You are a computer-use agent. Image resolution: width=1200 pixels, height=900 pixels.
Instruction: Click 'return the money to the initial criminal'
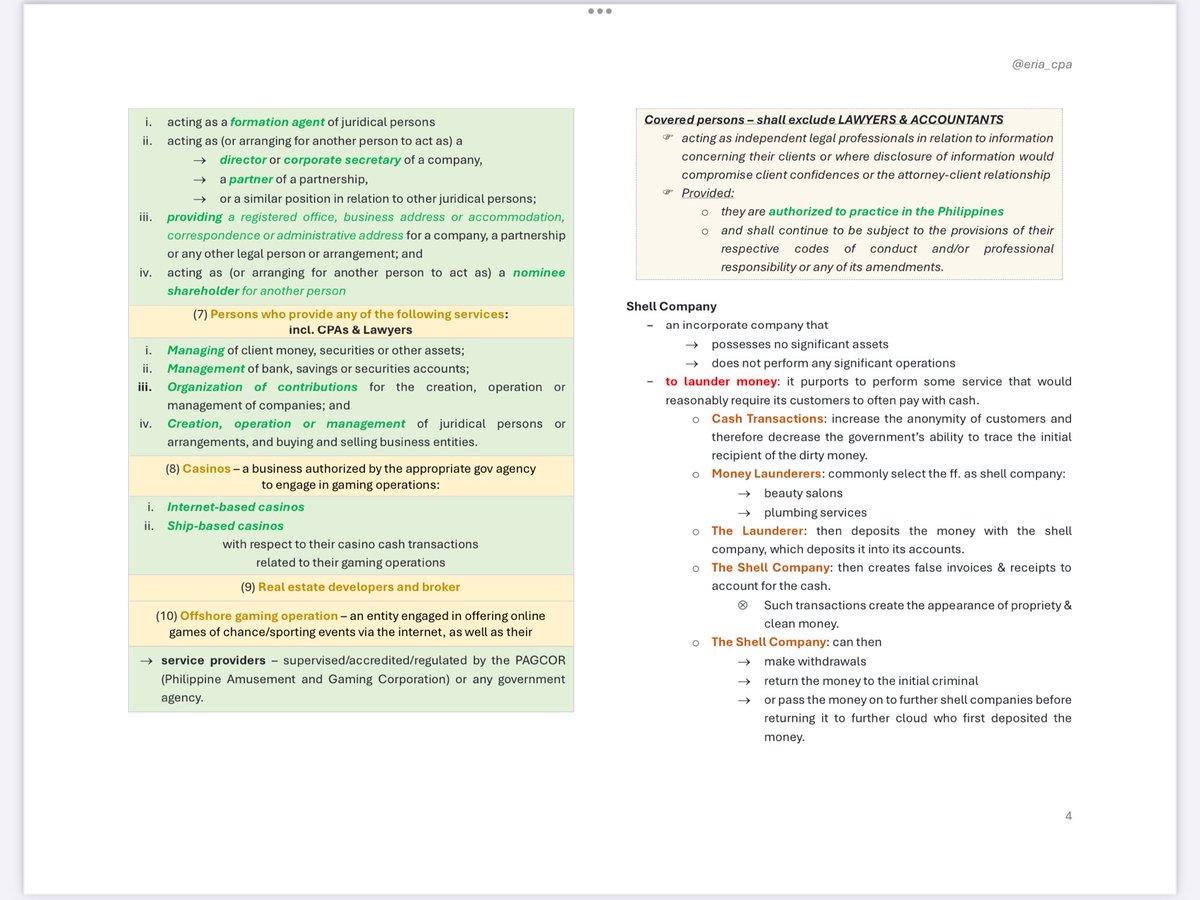click(x=871, y=680)
